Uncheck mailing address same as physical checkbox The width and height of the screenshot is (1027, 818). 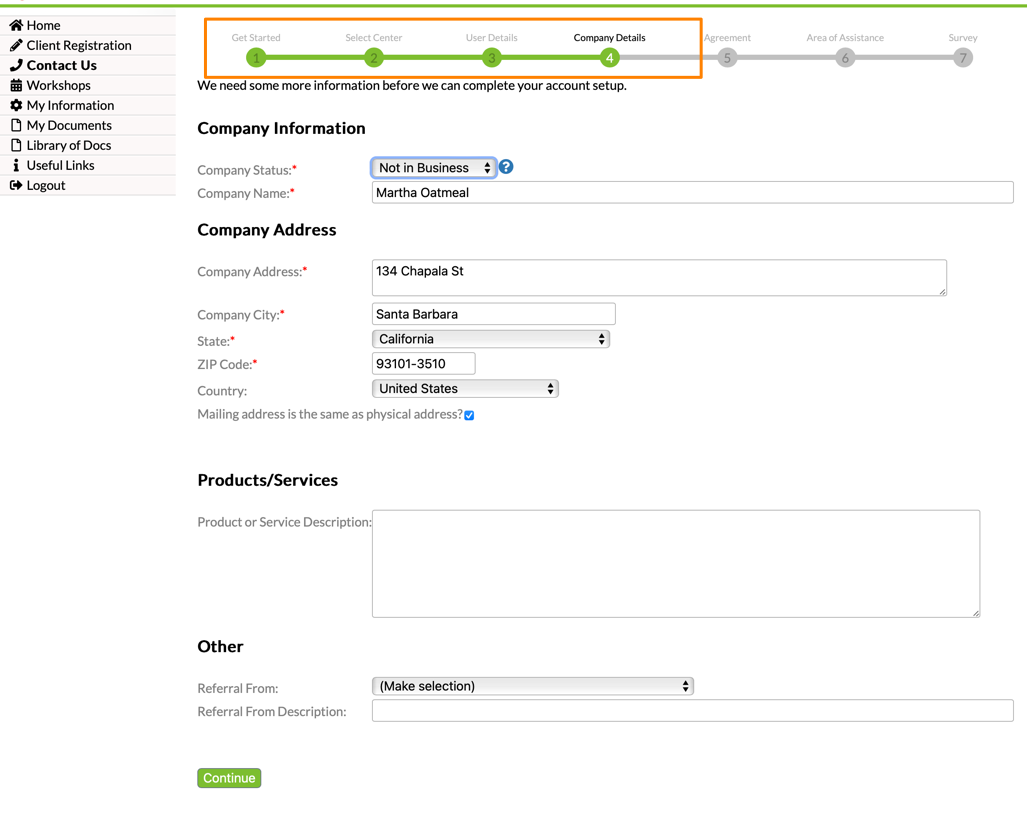[x=469, y=415]
